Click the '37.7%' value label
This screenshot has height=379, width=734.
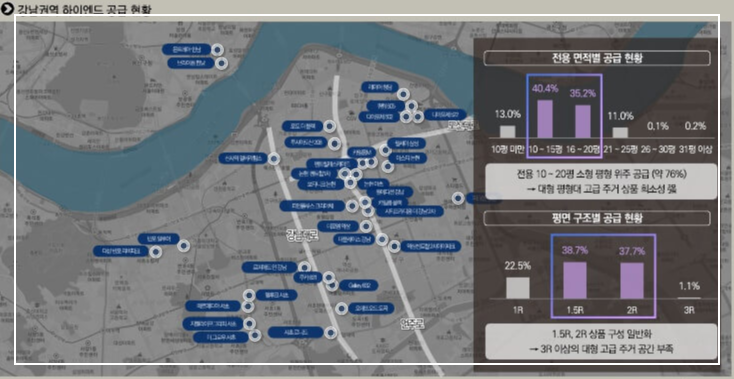click(x=632, y=251)
